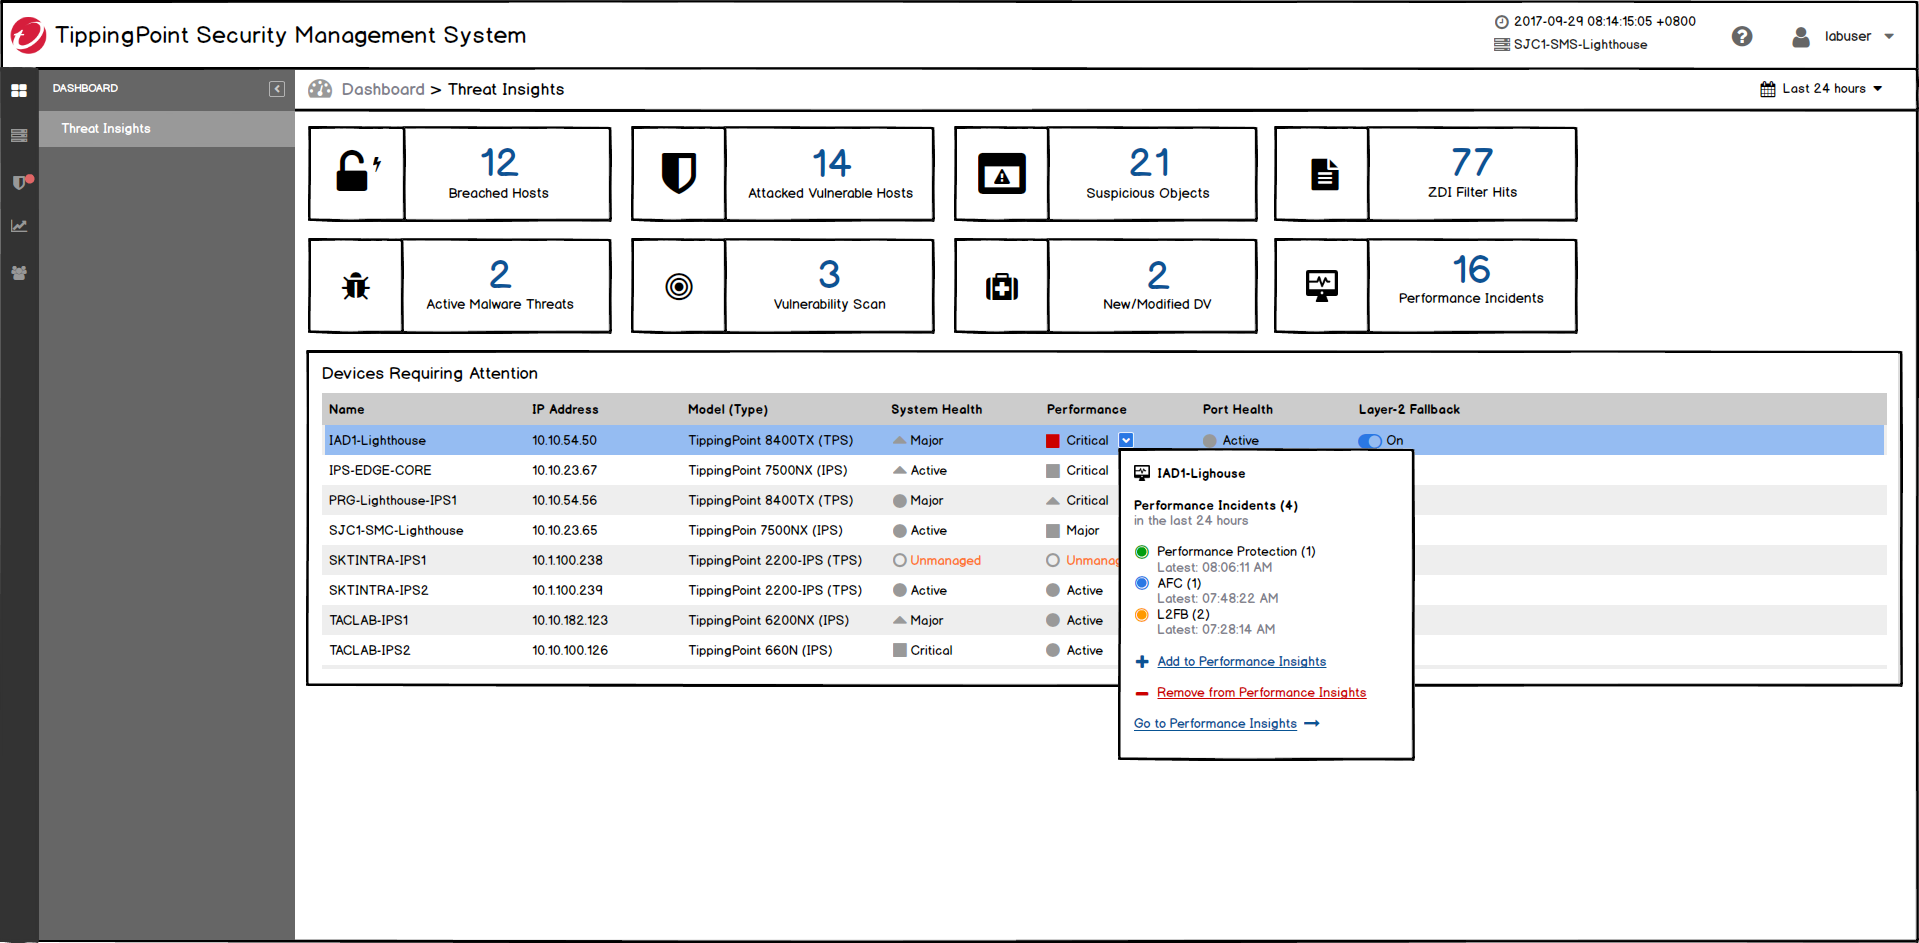Click the Active Malware Threats bug icon

pos(356,286)
